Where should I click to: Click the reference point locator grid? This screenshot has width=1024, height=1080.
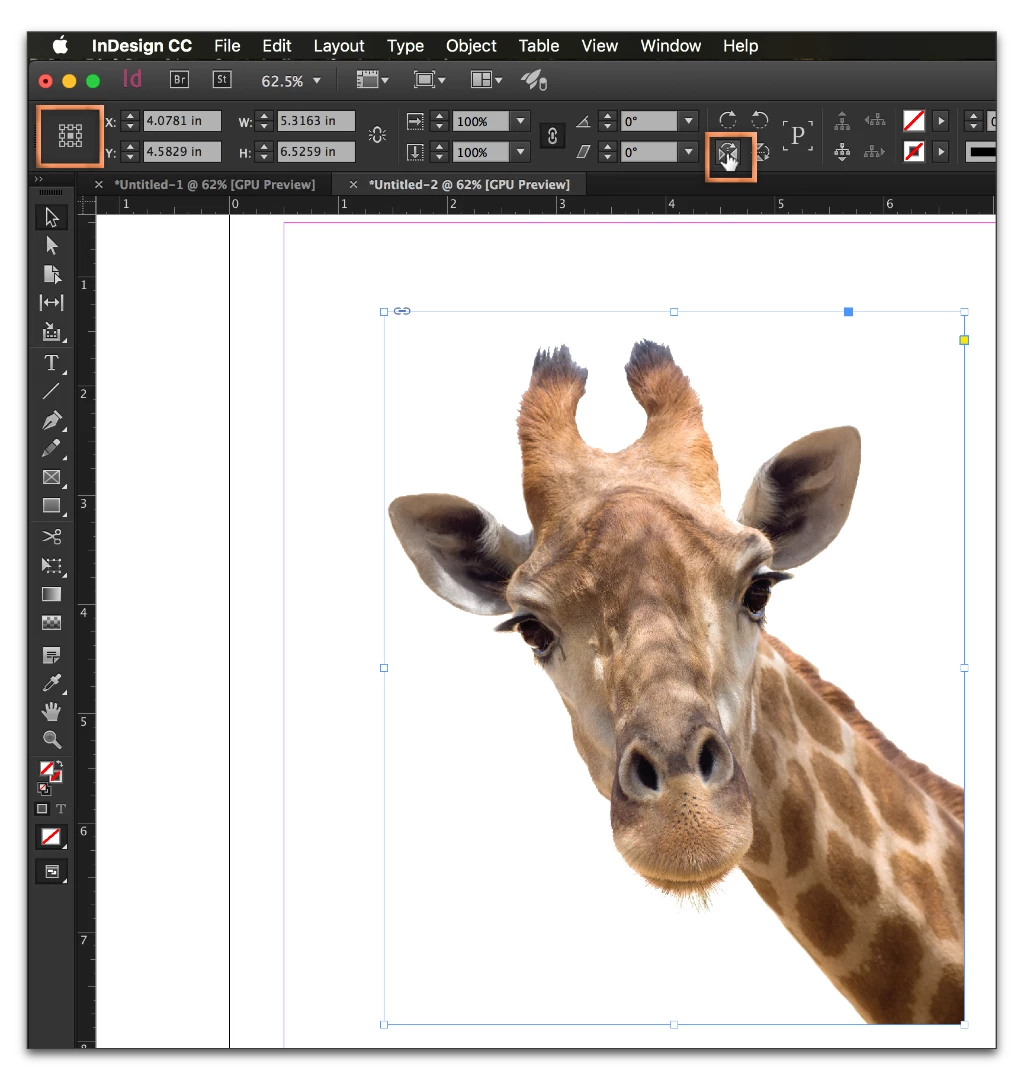pos(70,136)
